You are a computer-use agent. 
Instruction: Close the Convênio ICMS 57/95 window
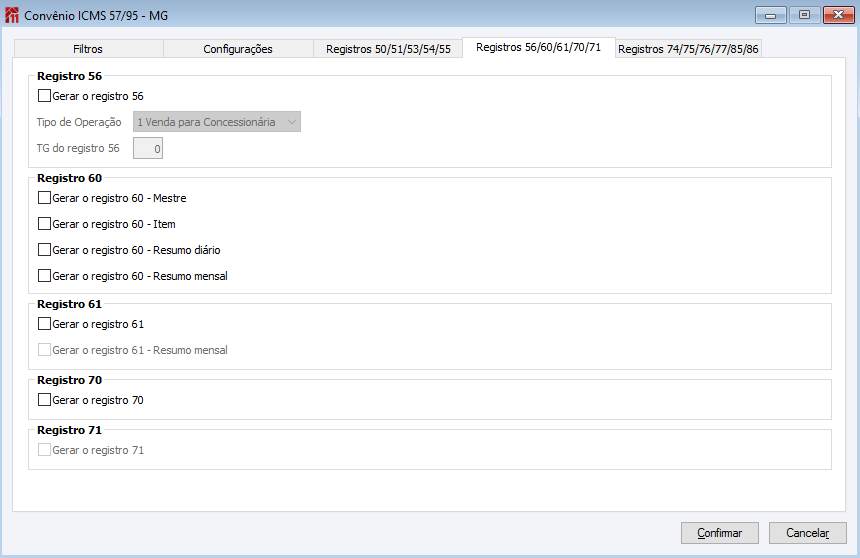click(839, 15)
